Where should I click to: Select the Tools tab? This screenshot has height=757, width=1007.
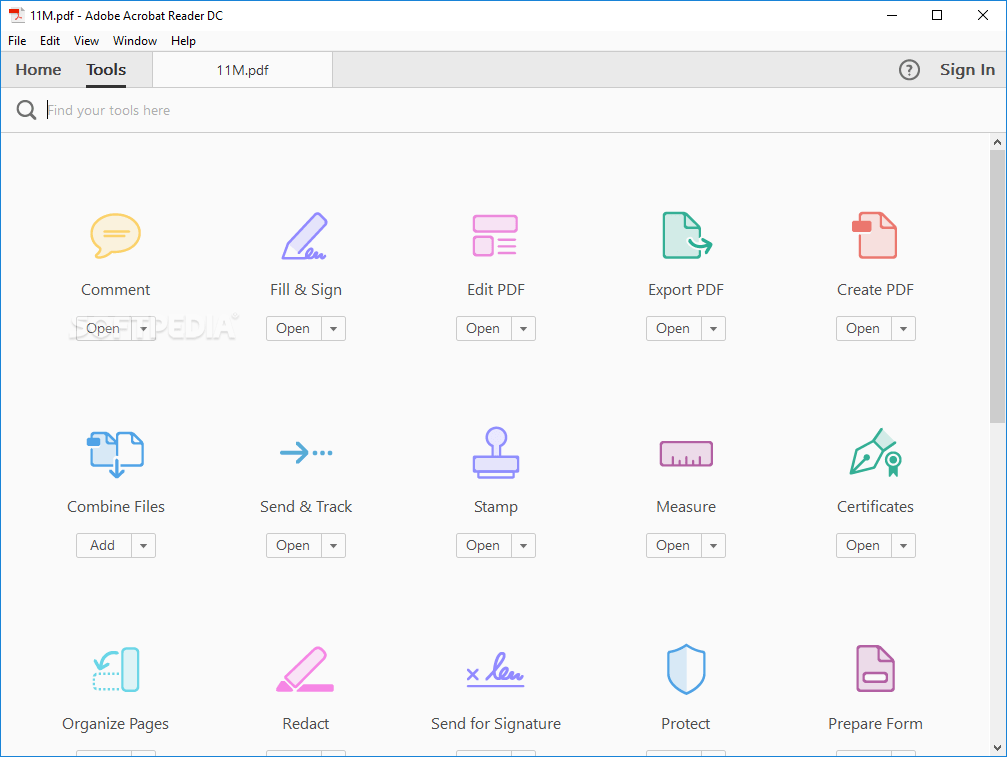click(106, 70)
